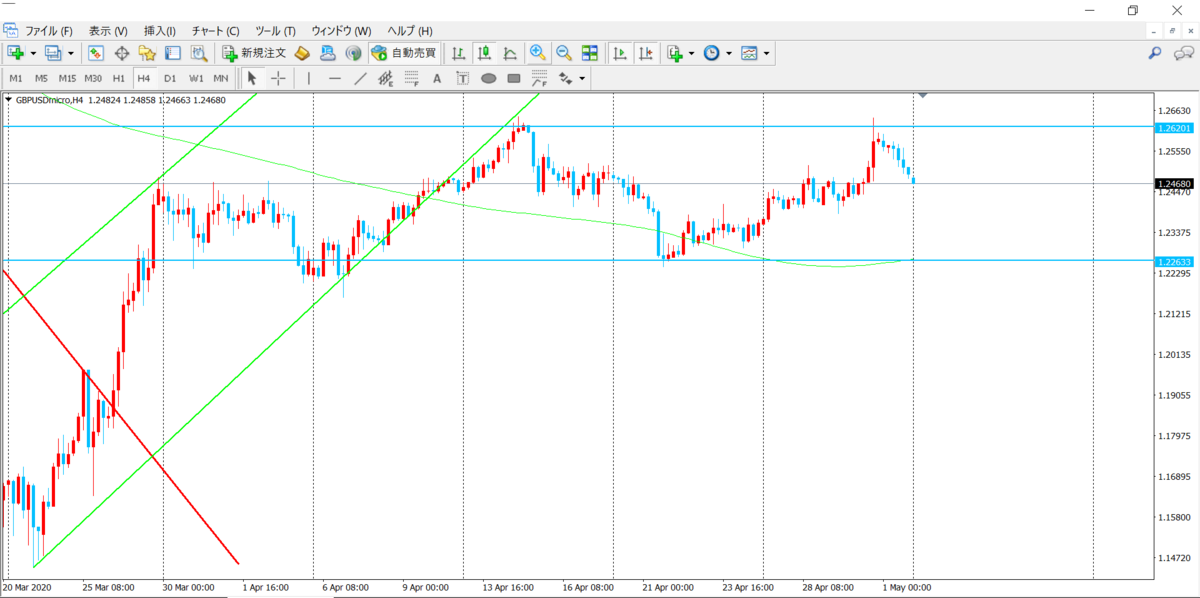Select the equidistant channel tool
The image size is (1200, 598).
386,78
